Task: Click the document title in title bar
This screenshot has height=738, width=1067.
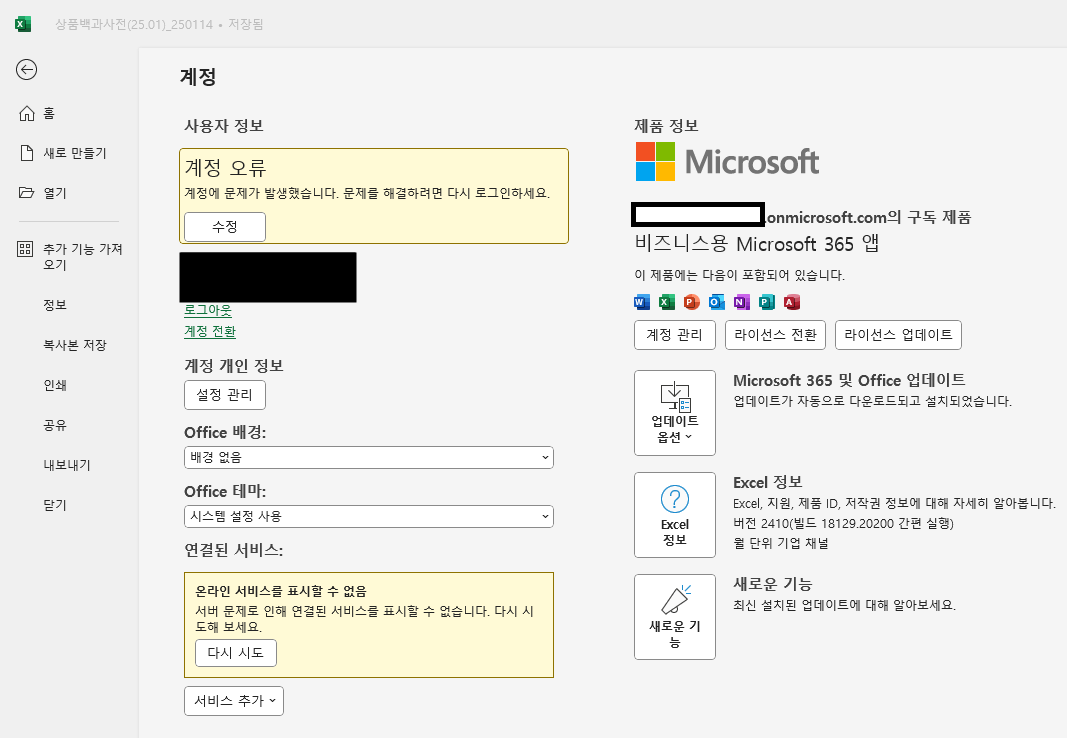Action: (x=134, y=24)
